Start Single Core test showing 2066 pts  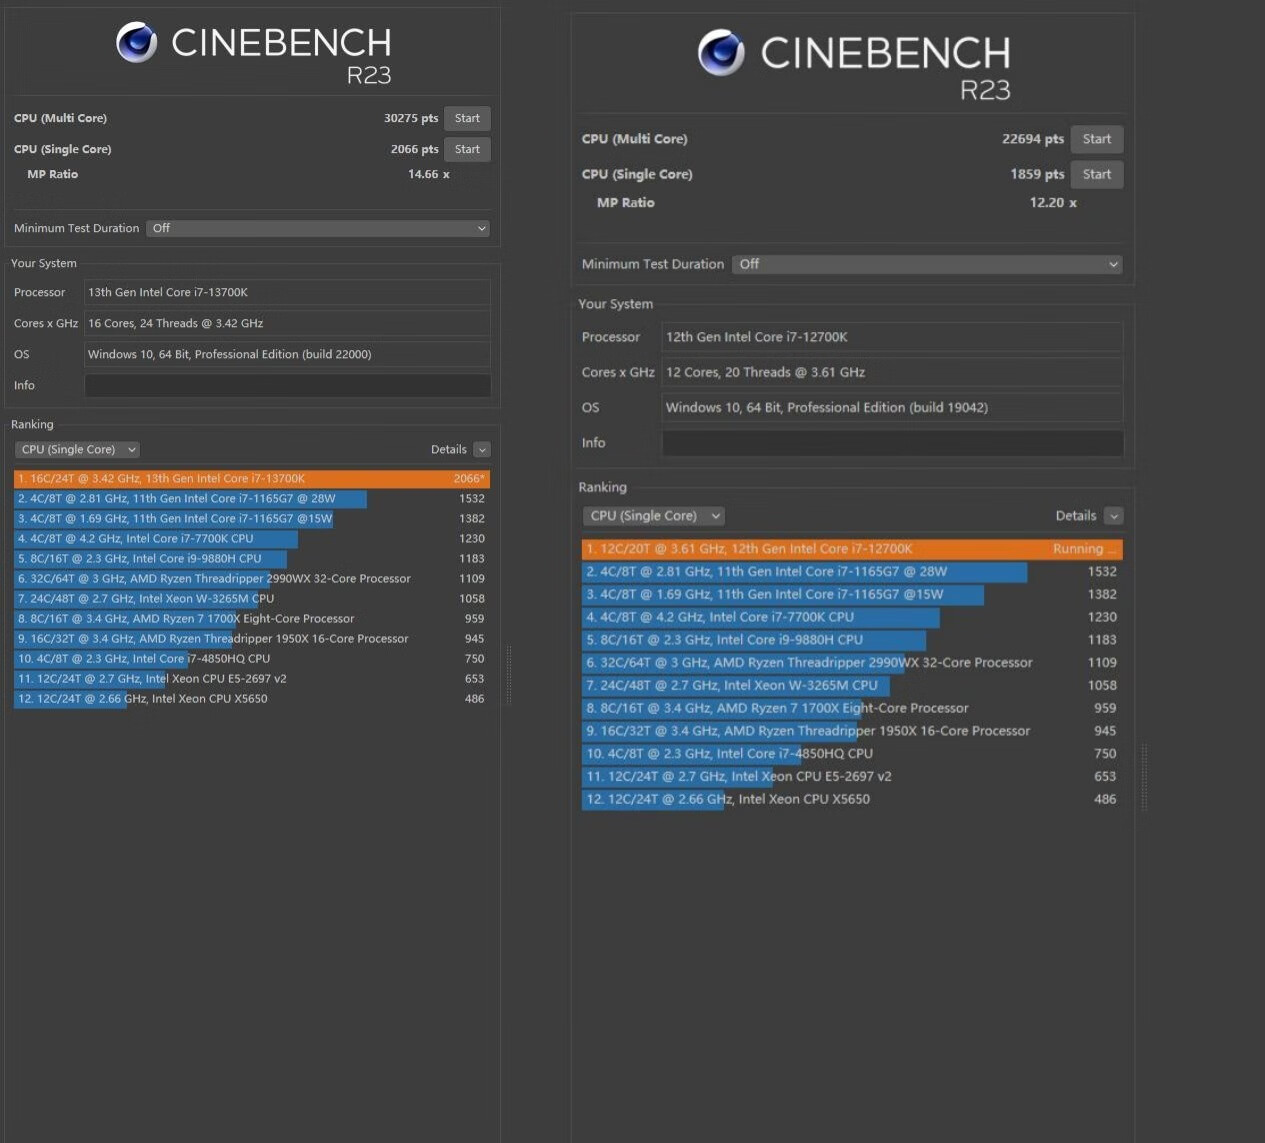point(467,149)
